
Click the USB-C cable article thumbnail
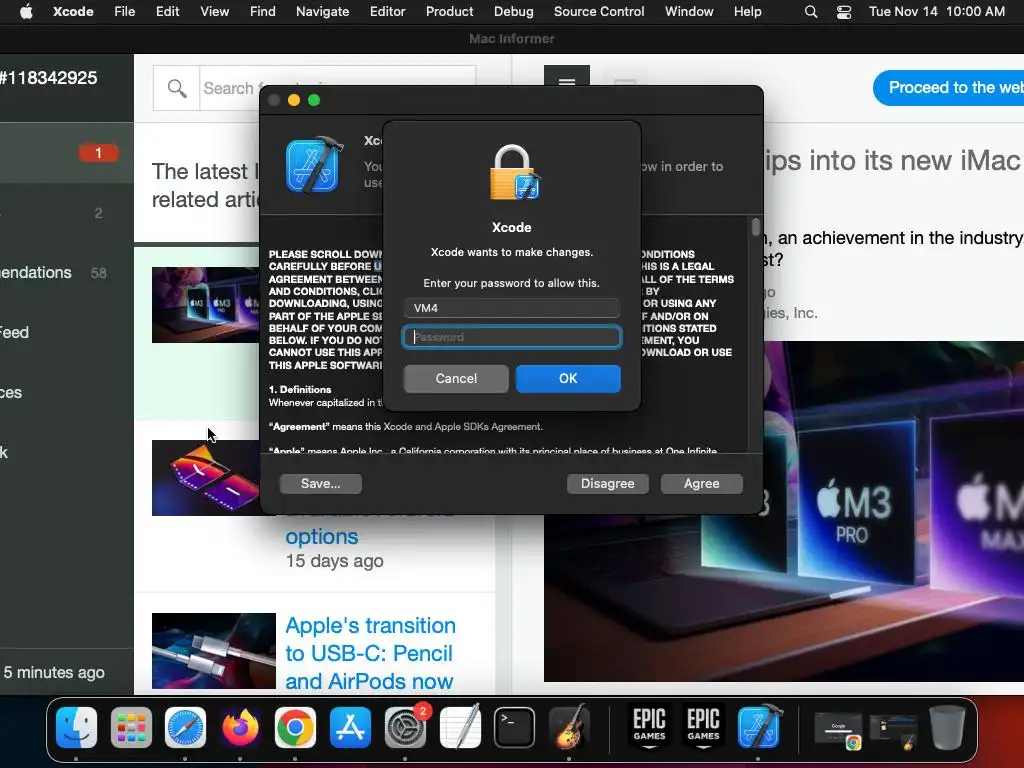[214, 650]
